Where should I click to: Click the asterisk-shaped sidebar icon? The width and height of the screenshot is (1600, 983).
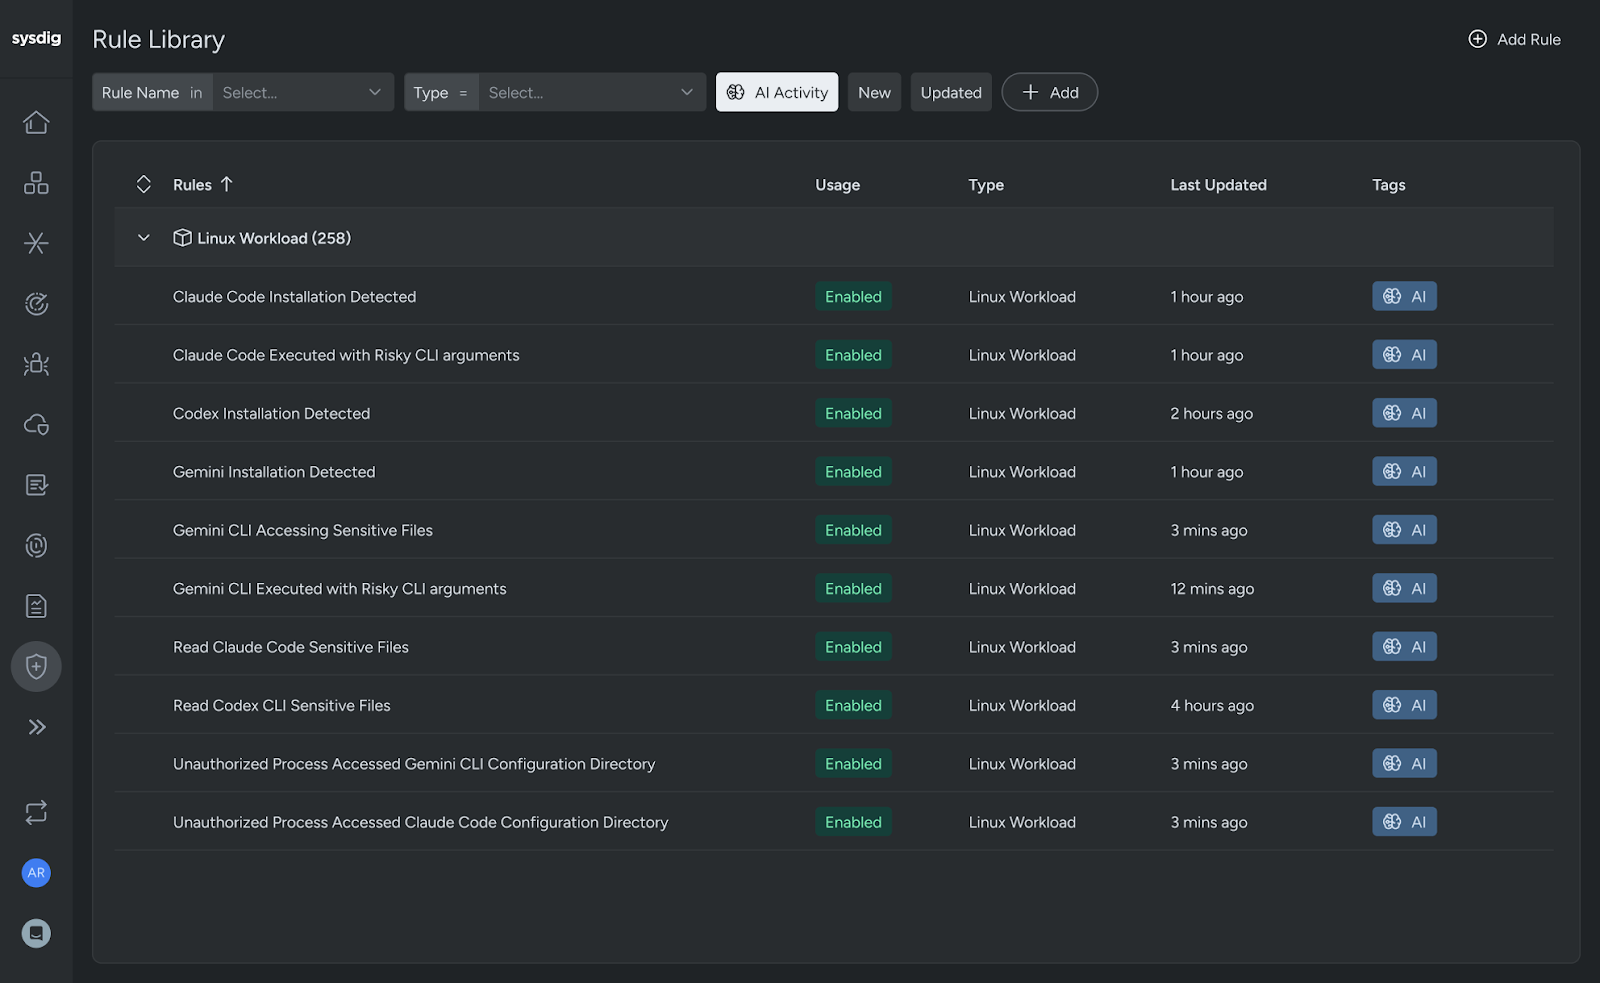[x=36, y=243]
